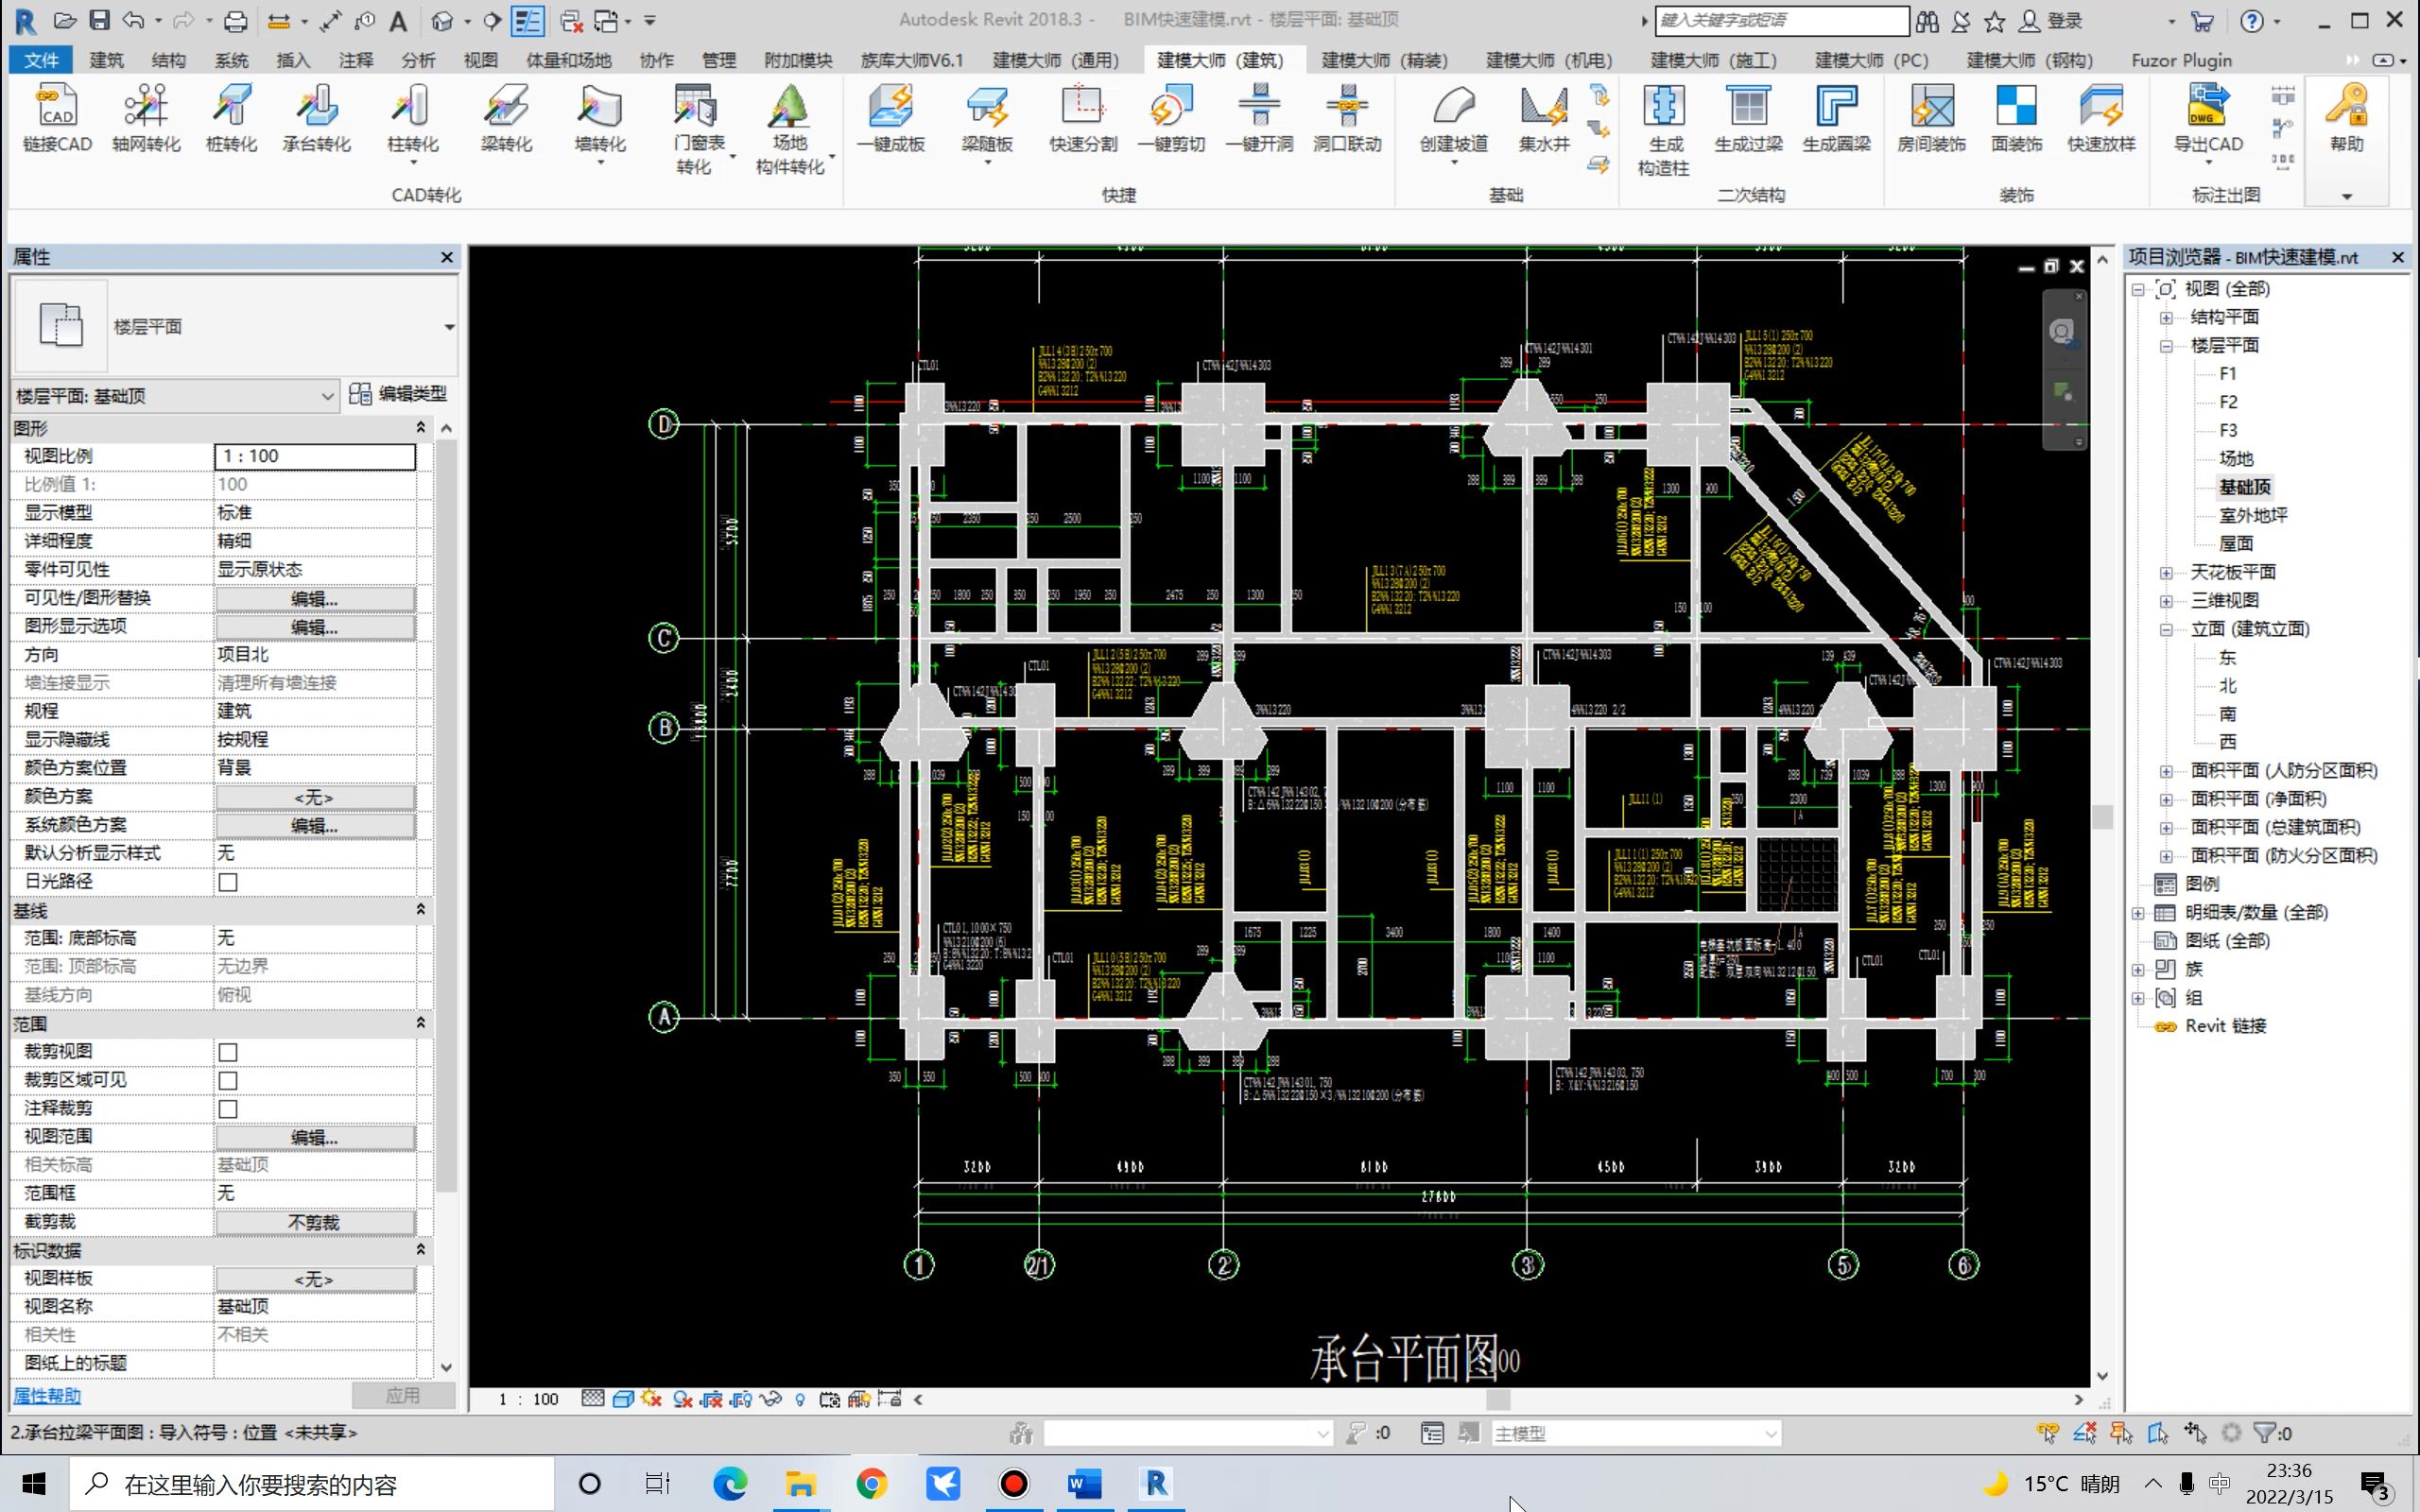Expand the 三维视图 tree node
Screen dimensions: 2420x1512
pyautogui.click(x=2167, y=600)
